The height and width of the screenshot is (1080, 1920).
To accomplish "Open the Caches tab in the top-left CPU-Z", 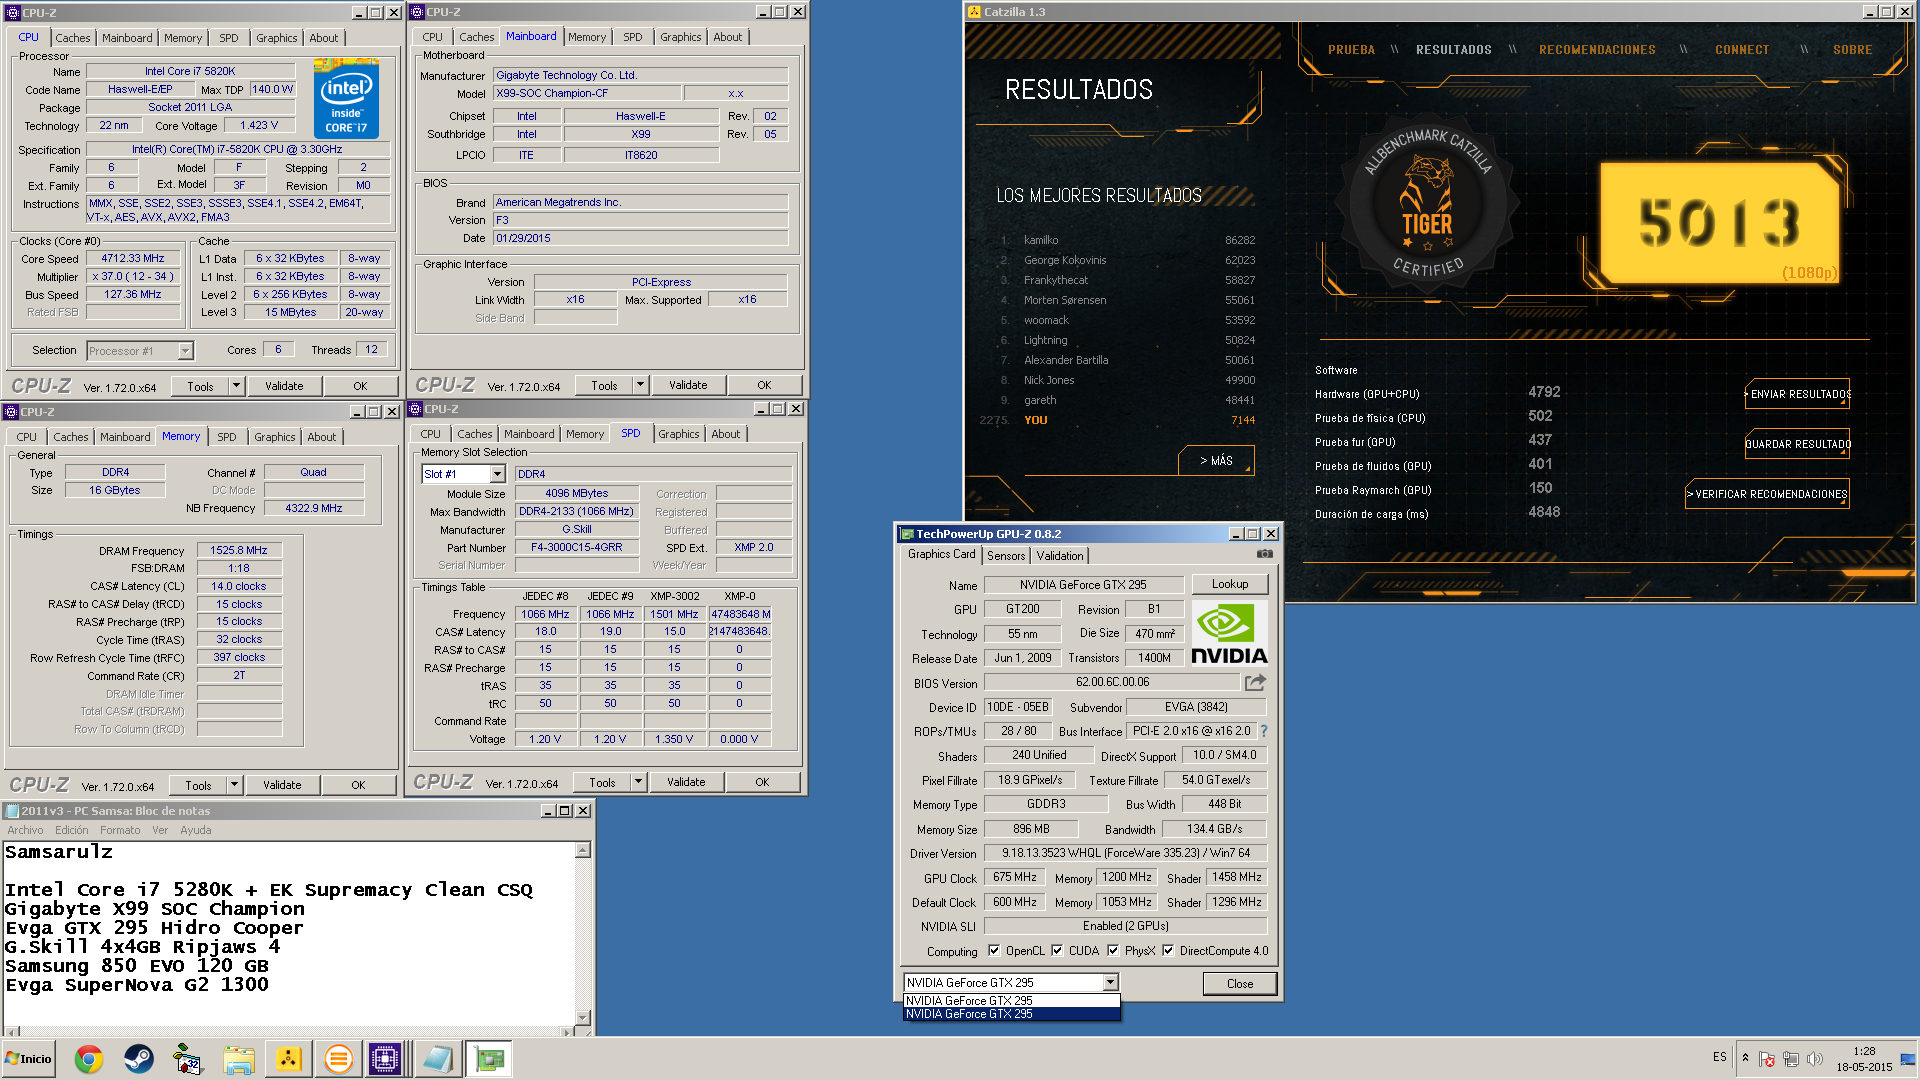I will pos(73,38).
